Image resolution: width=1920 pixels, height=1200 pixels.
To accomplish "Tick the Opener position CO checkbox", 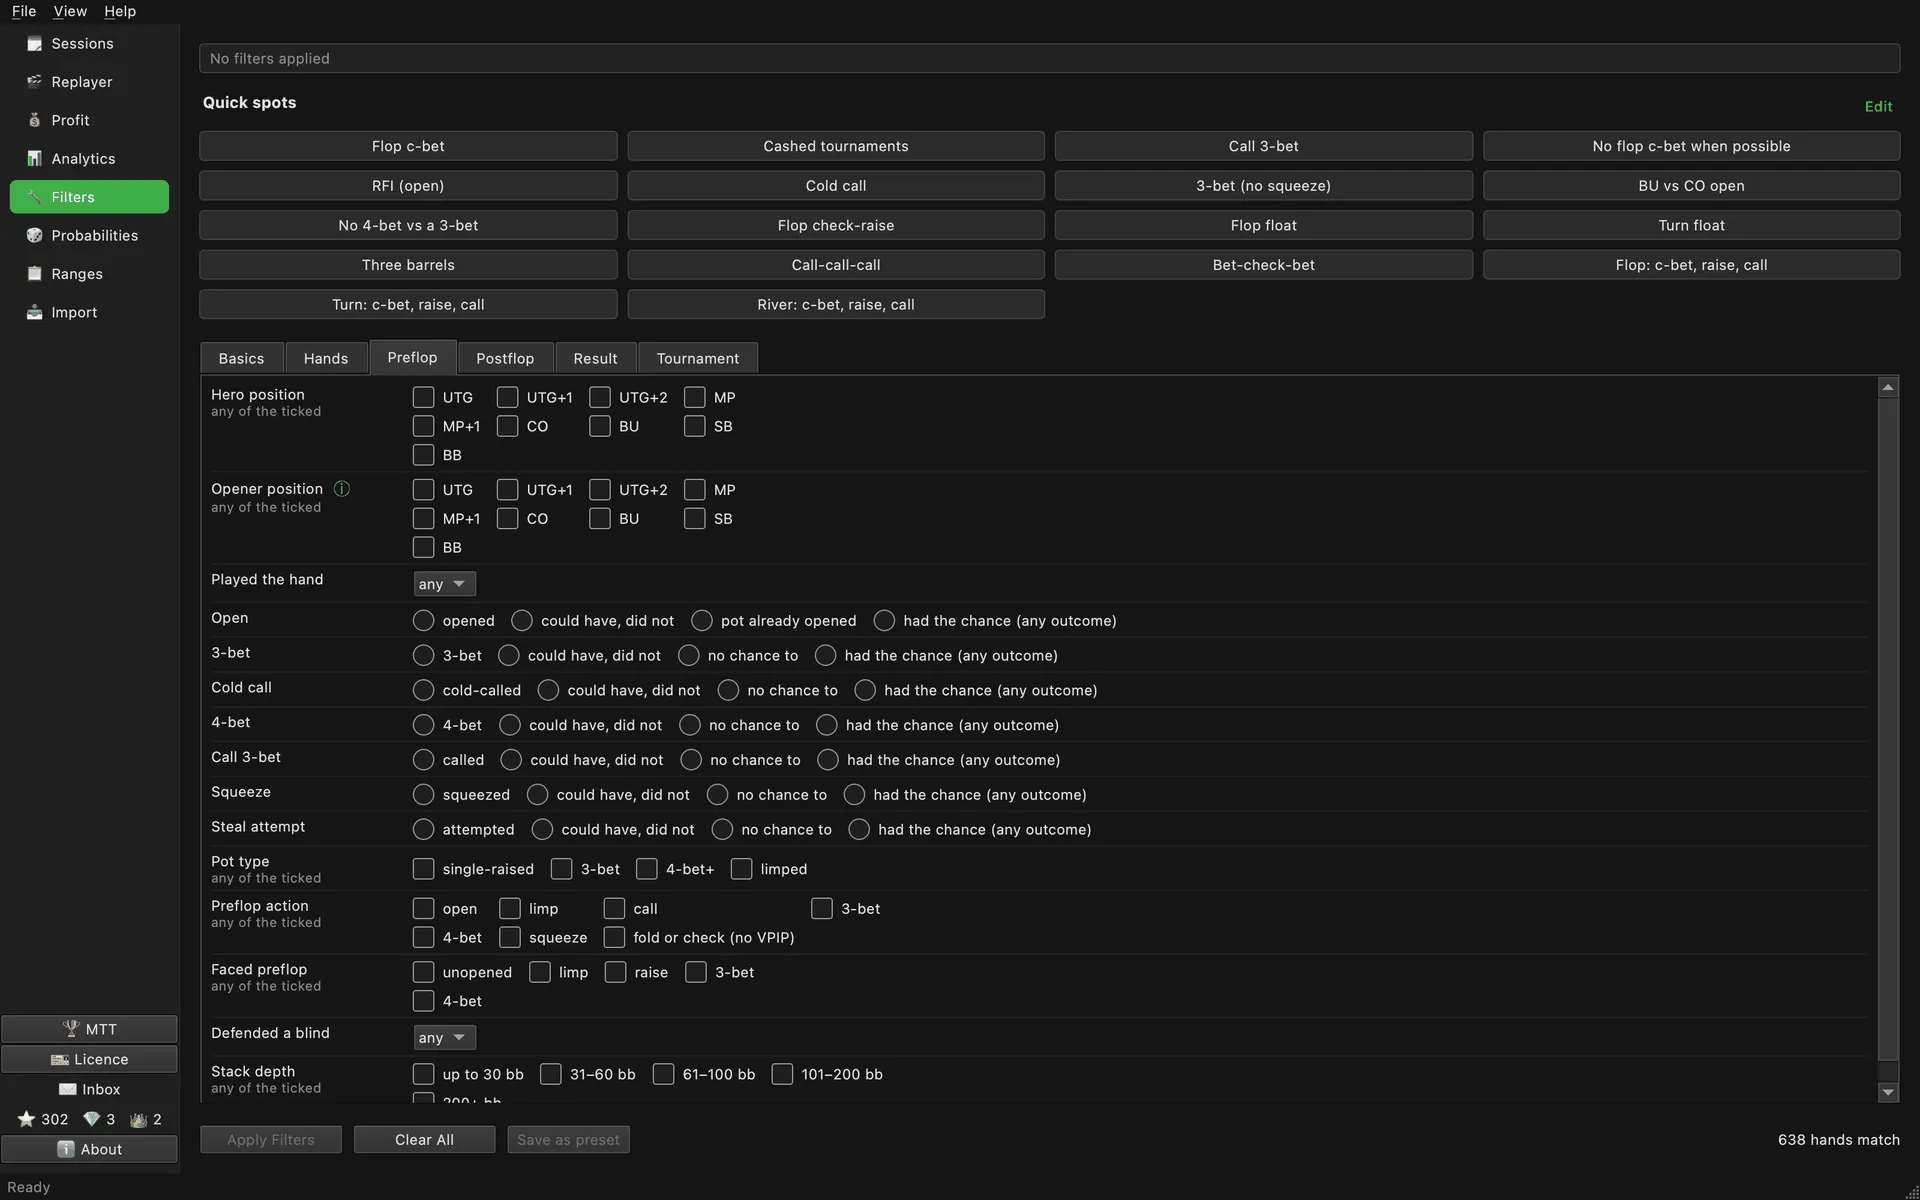I will [508, 519].
